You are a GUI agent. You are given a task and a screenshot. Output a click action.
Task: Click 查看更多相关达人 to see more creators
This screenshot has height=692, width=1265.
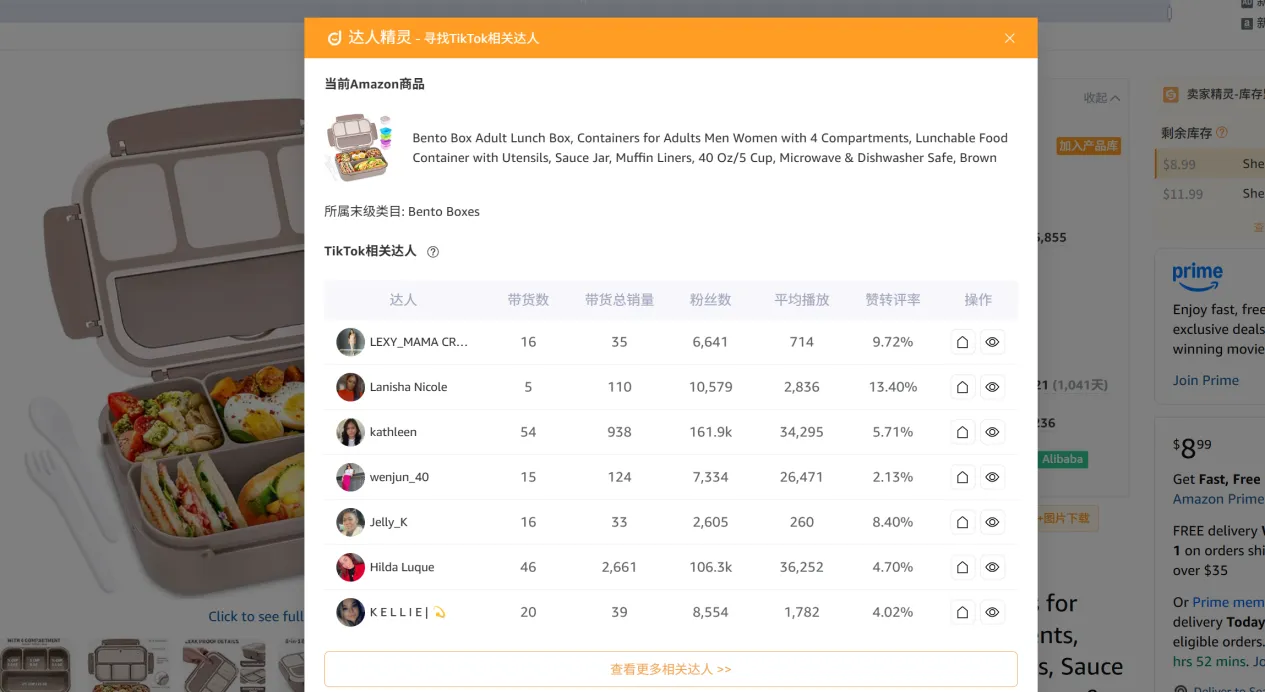(x=670, y=668)
